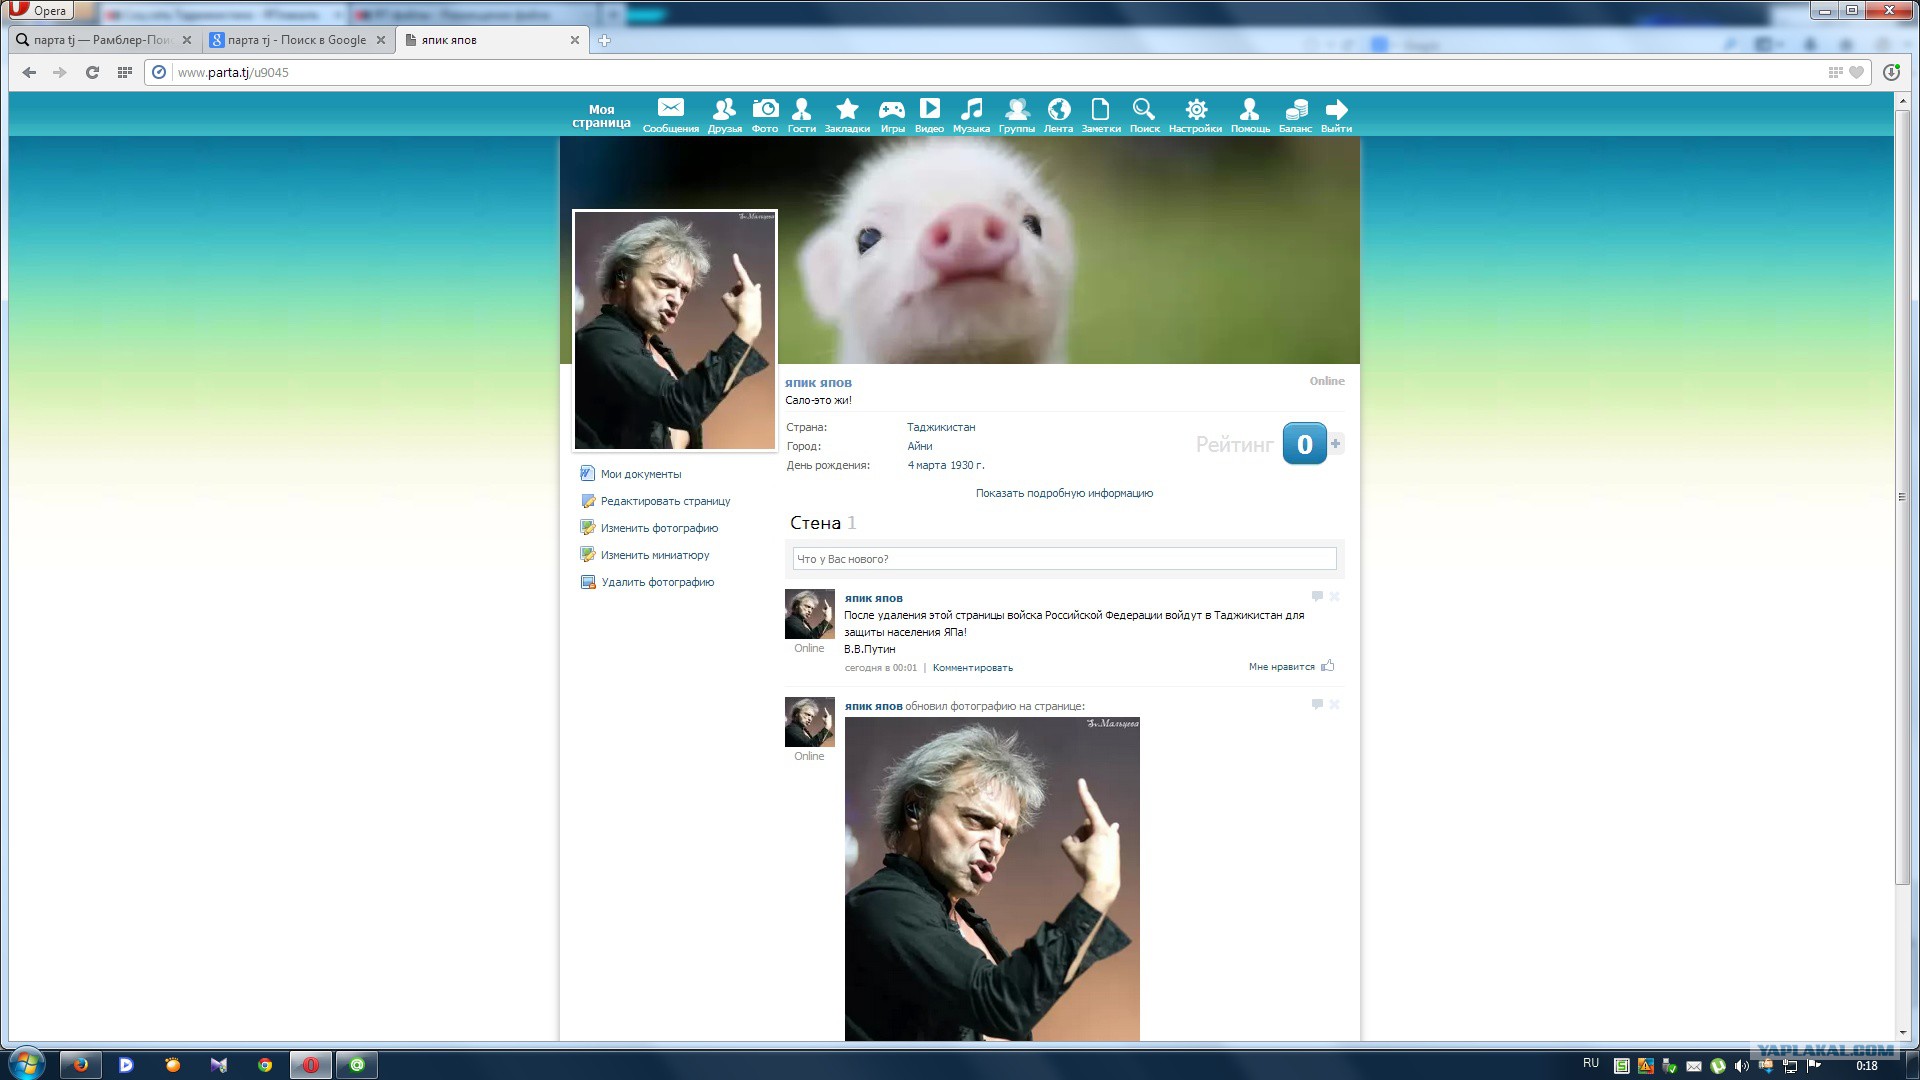Viewport: 1920px width, 1080px height.
Task: Open the Группы icon
Action: point(1016,114)
